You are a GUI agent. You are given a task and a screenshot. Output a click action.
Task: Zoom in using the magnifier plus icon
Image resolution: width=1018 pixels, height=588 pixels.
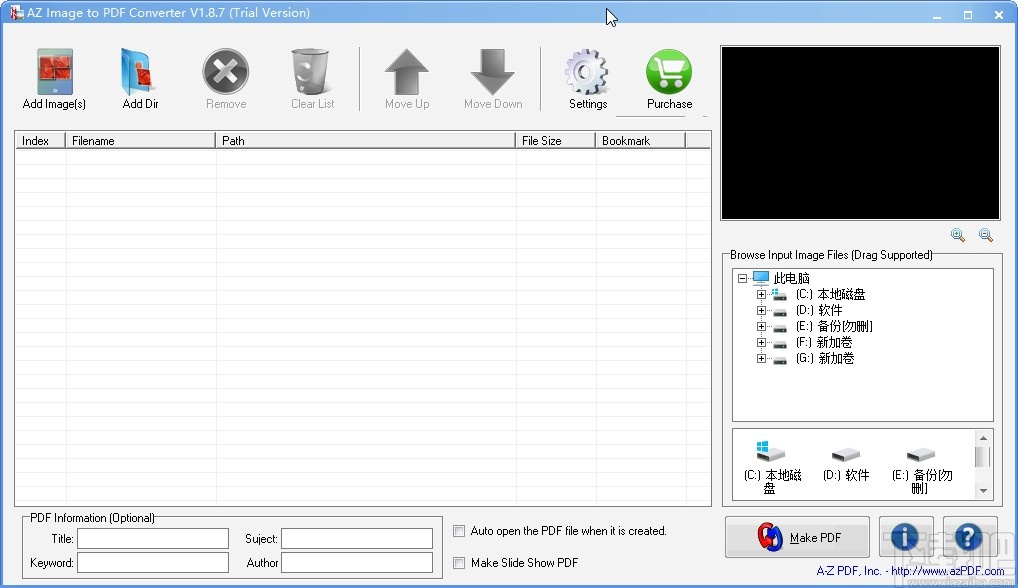(957, 235)
